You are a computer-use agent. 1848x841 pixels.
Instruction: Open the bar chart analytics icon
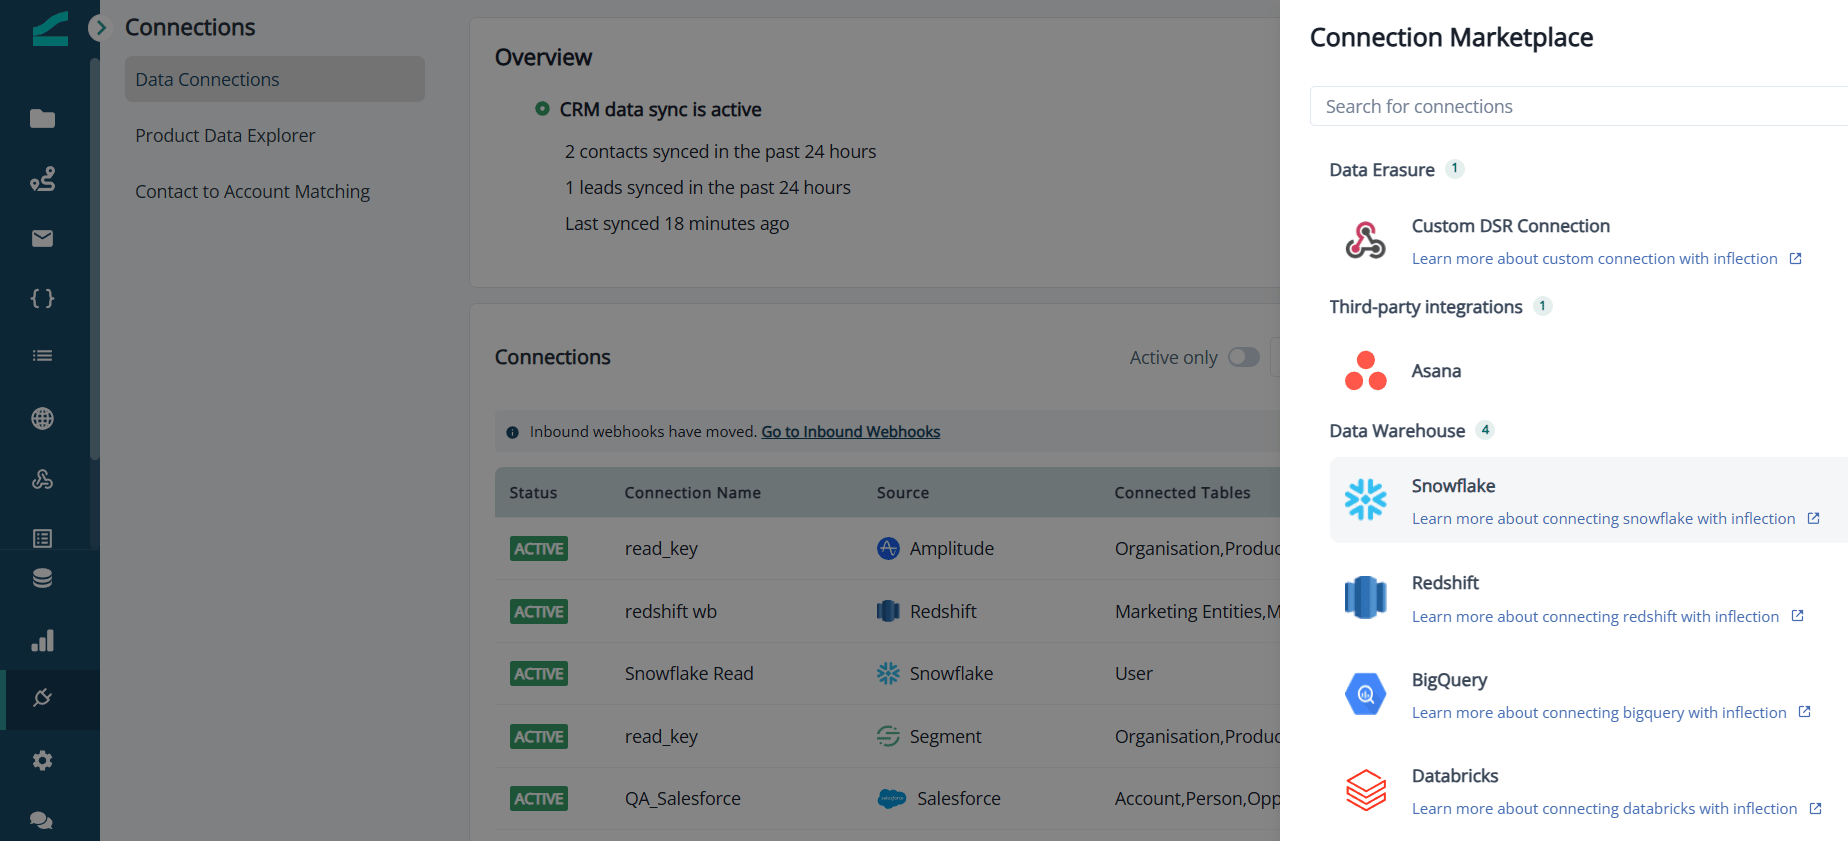[x=42, y=640]
